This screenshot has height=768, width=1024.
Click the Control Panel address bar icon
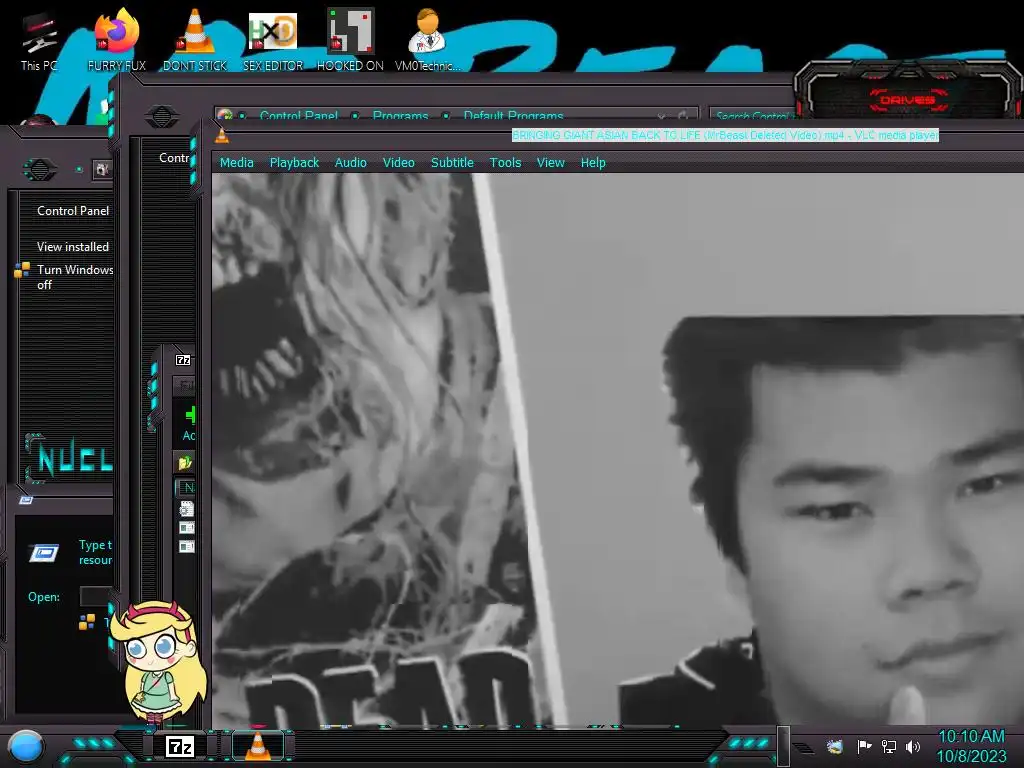225,116
